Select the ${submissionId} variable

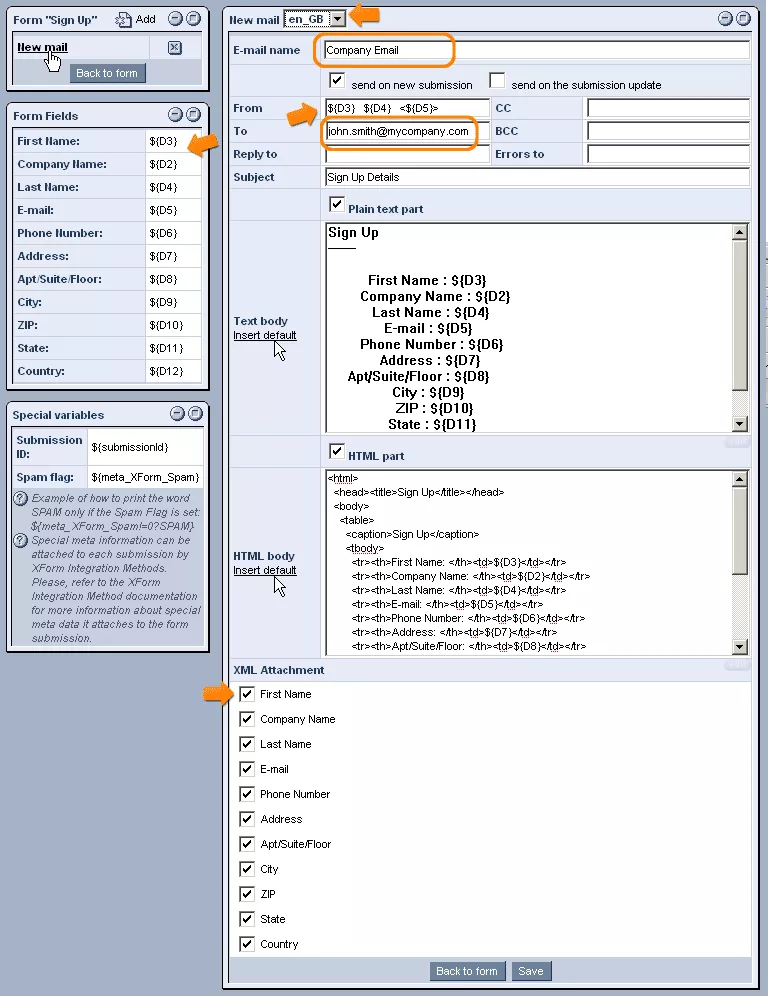click(x=130, y=447)
